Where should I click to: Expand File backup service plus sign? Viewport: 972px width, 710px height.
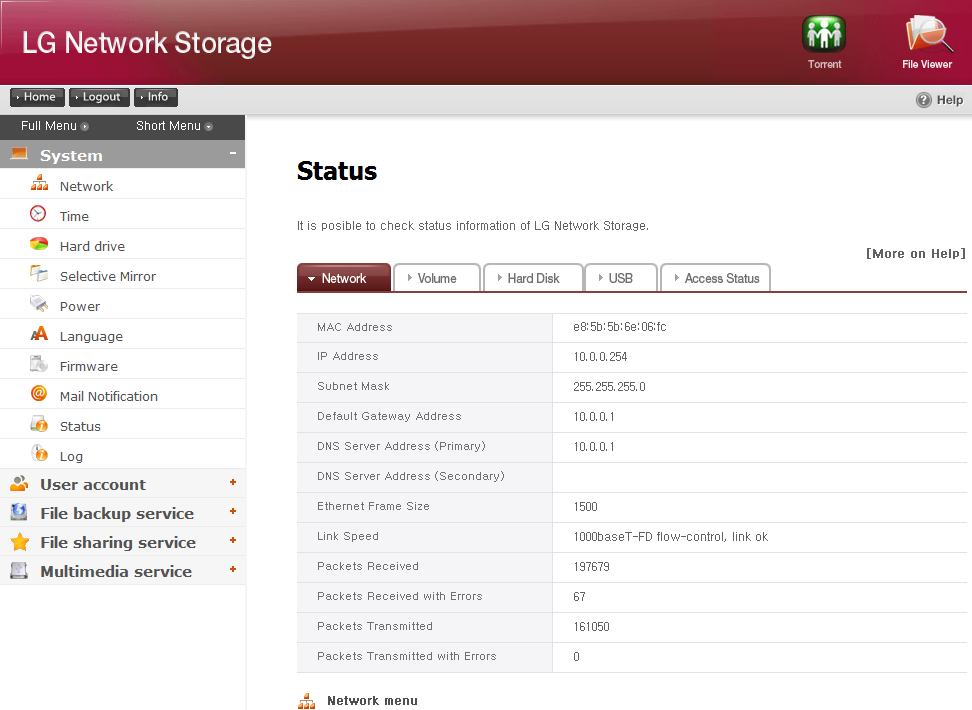click(233, 512)
